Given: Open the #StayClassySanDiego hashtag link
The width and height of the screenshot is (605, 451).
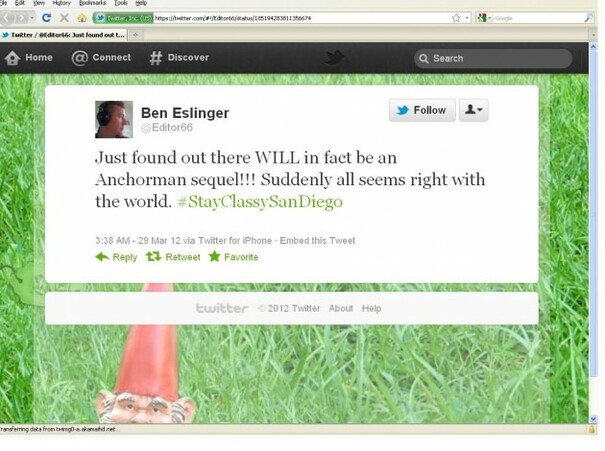Looking at the screenshot, I should click(260, 202).
